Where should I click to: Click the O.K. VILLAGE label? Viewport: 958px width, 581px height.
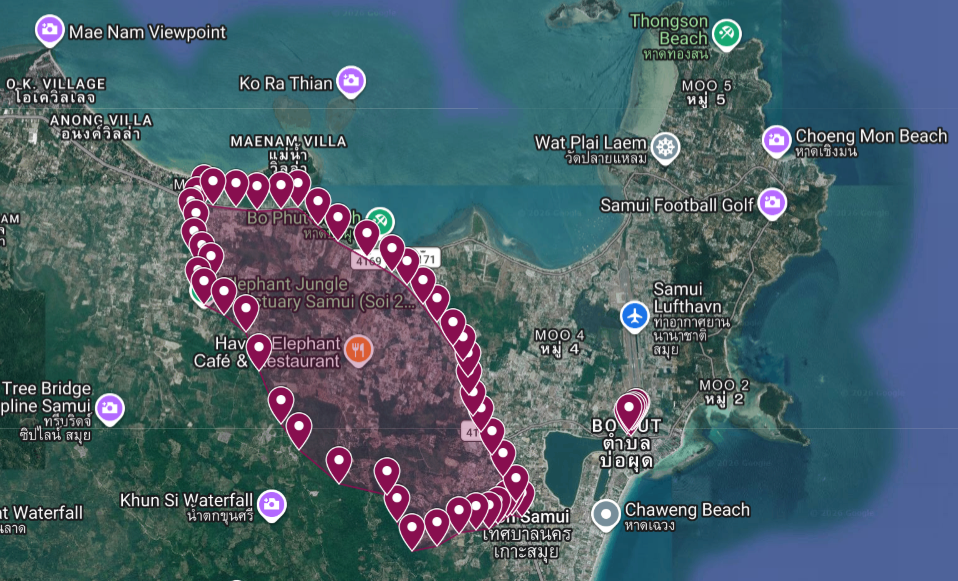click(x=56, y=91)
